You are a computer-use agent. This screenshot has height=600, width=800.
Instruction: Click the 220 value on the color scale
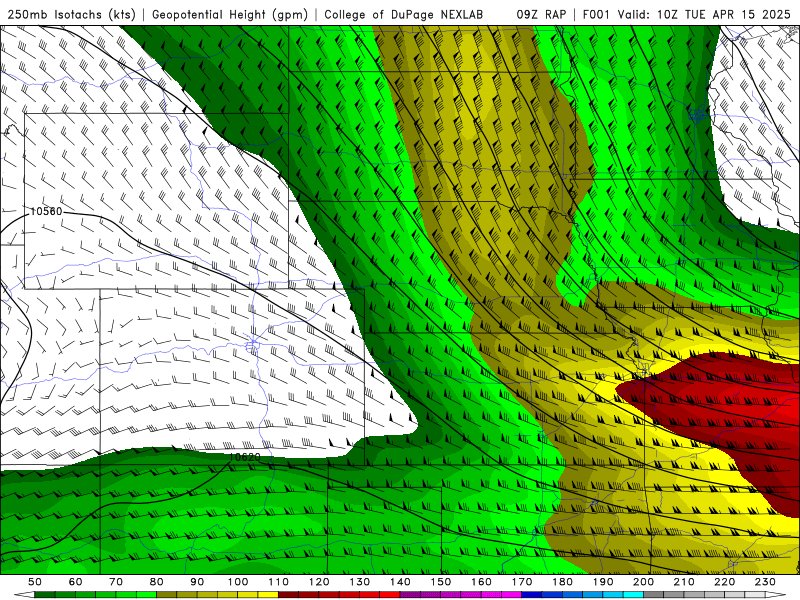[x=724, y=582]
